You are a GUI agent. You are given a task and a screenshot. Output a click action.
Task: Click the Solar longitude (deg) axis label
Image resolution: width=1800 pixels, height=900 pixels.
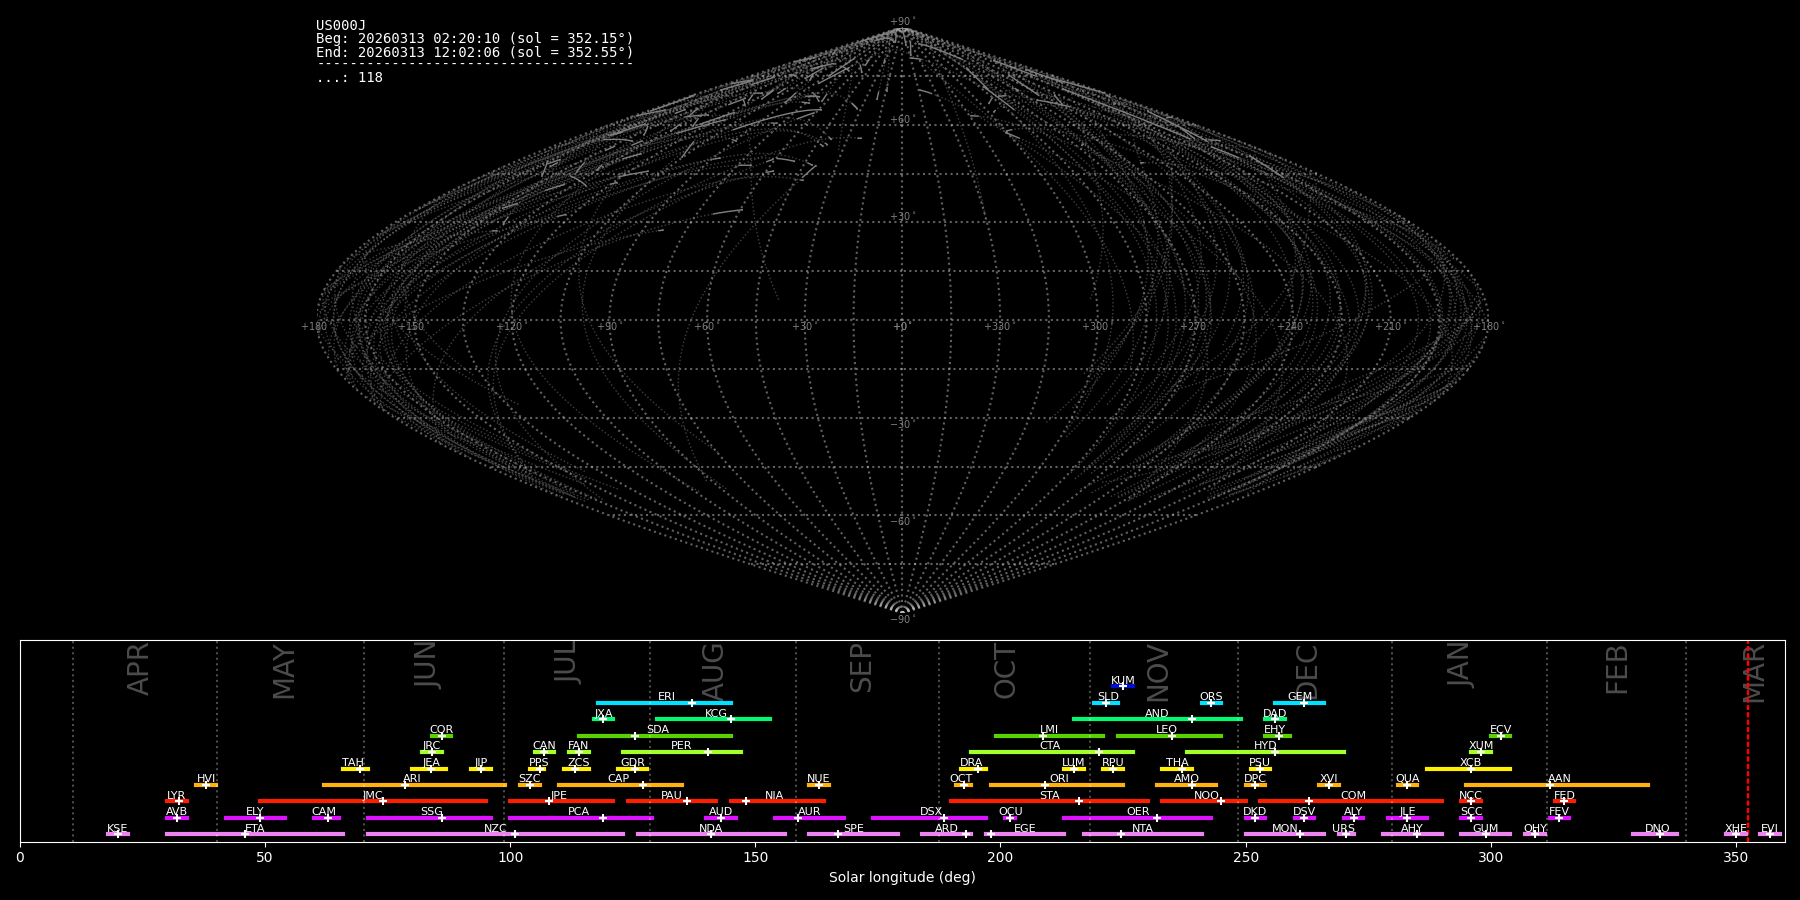pyautogui.click(x=902, y=878)
